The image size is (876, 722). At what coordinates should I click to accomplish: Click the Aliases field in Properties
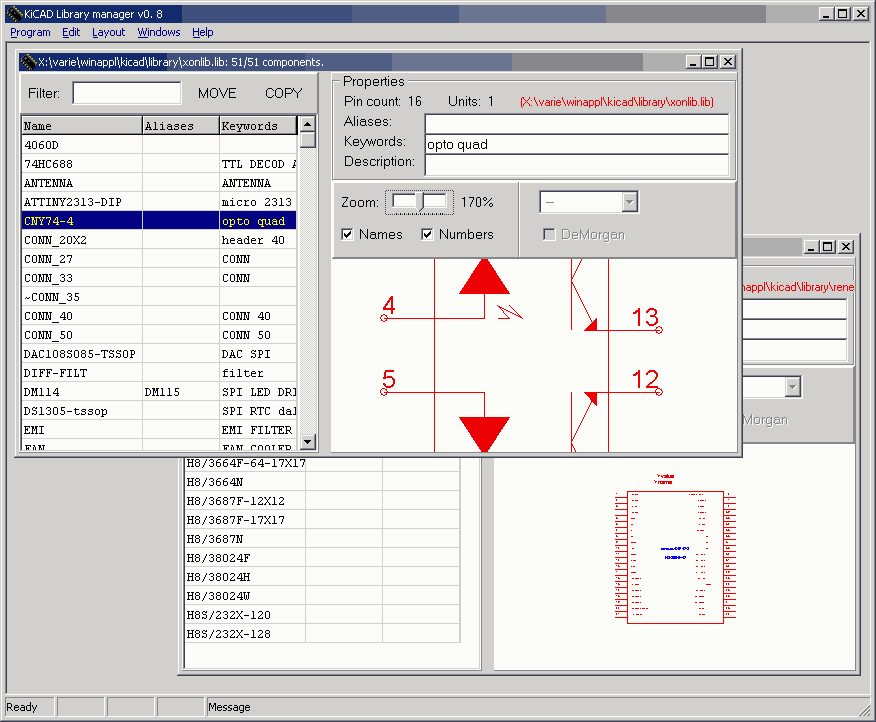click(x=577, y=124)
